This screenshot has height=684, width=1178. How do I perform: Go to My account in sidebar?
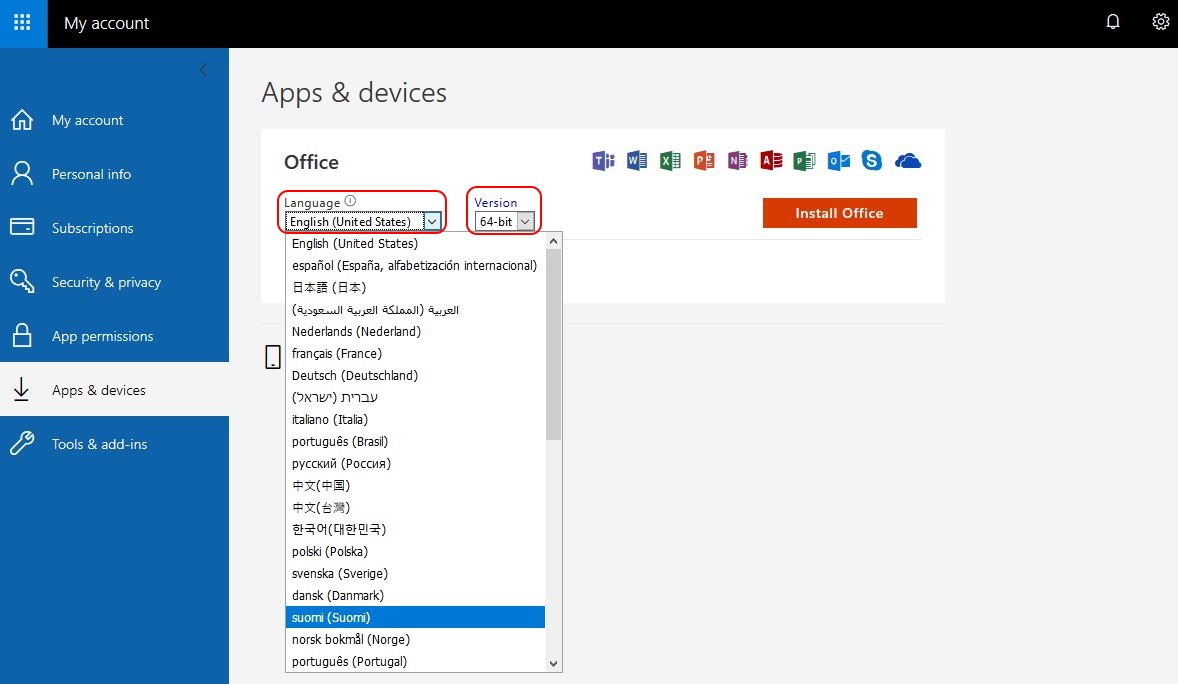[x=114, y=120]
